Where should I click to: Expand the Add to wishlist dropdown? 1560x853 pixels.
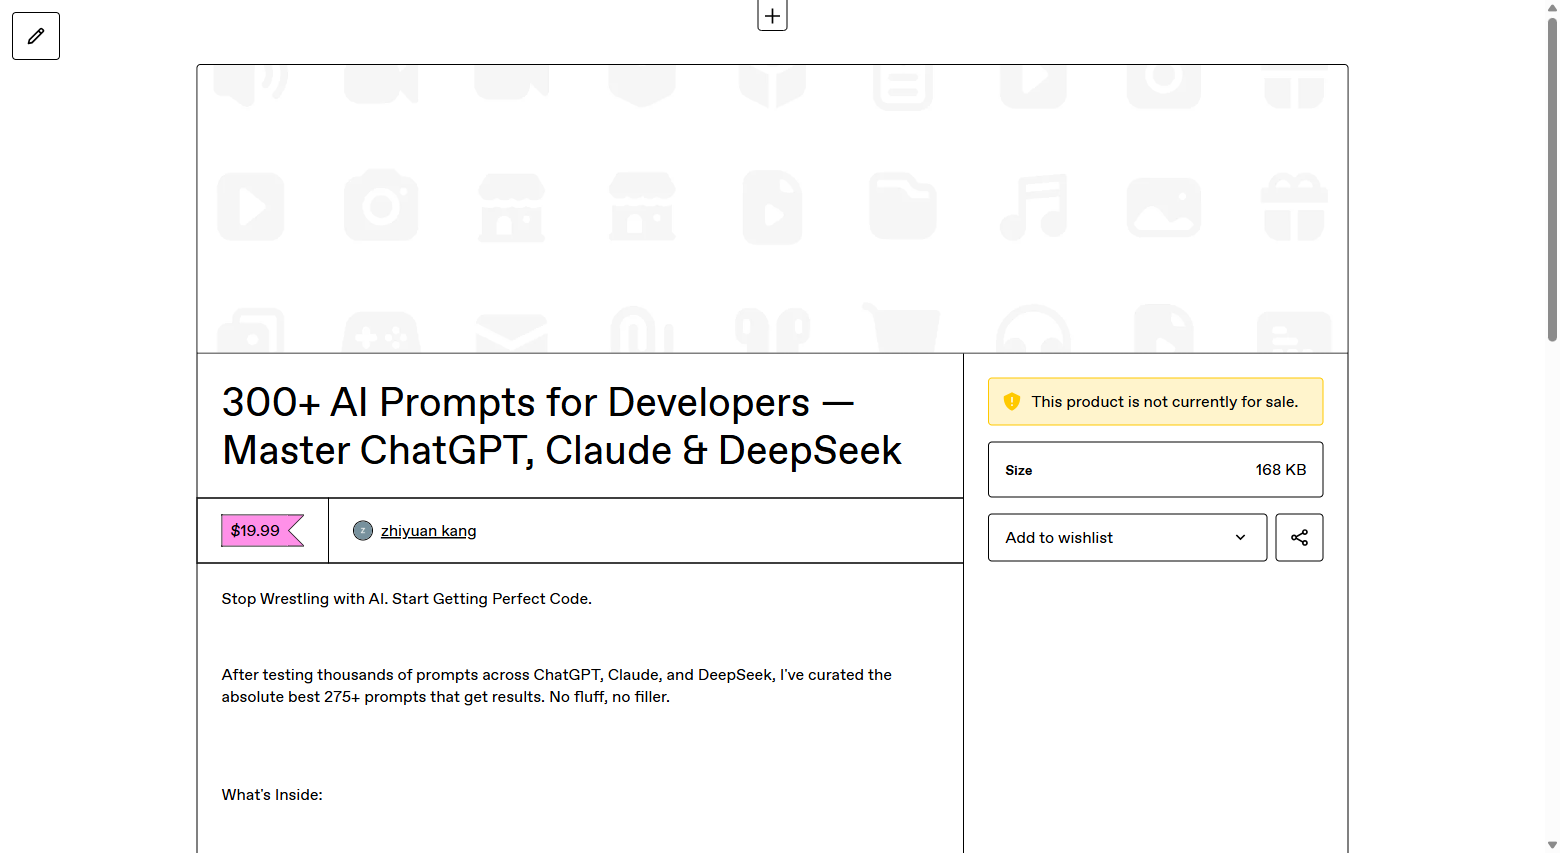click(x=1127, y=538)
